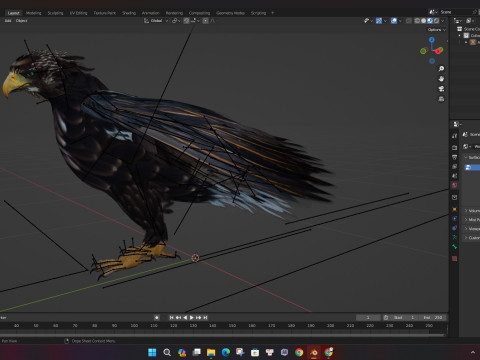480x360 pixels.
Task: Switch to the Compositing workspace tab
Action: (199, 13)
